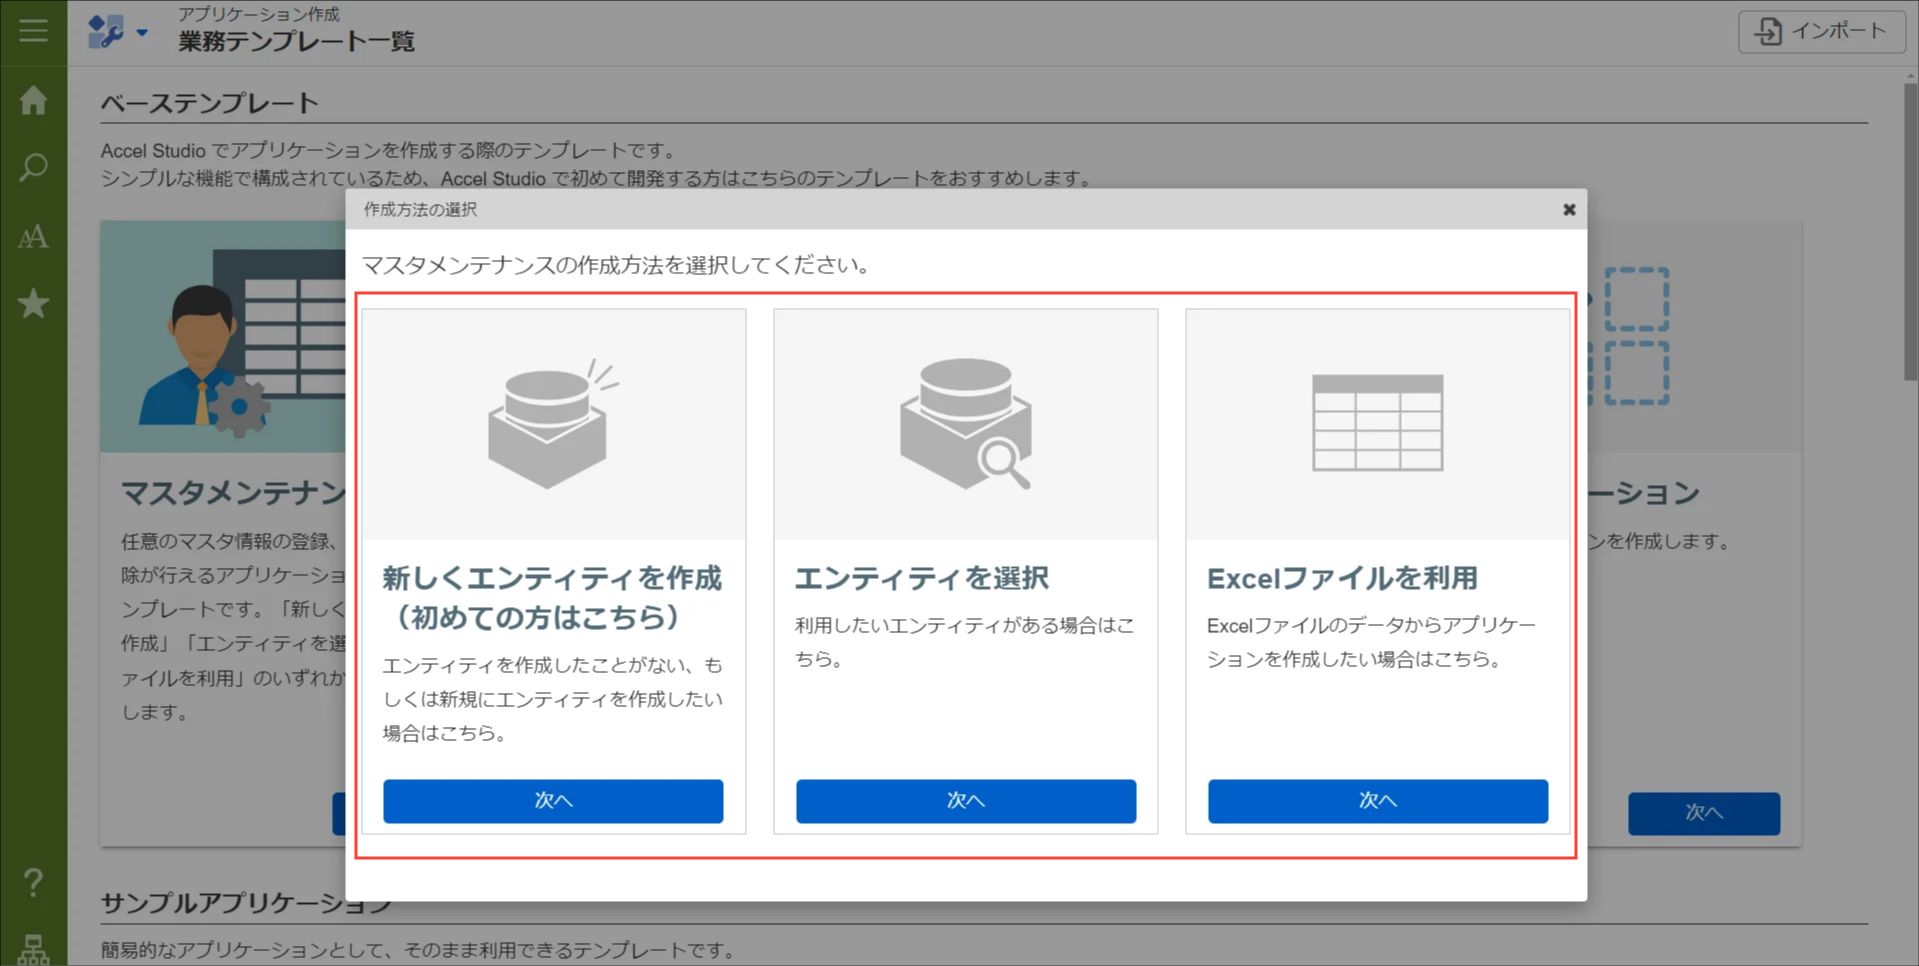
Task: Click the インポート button
Action: 1821,31
